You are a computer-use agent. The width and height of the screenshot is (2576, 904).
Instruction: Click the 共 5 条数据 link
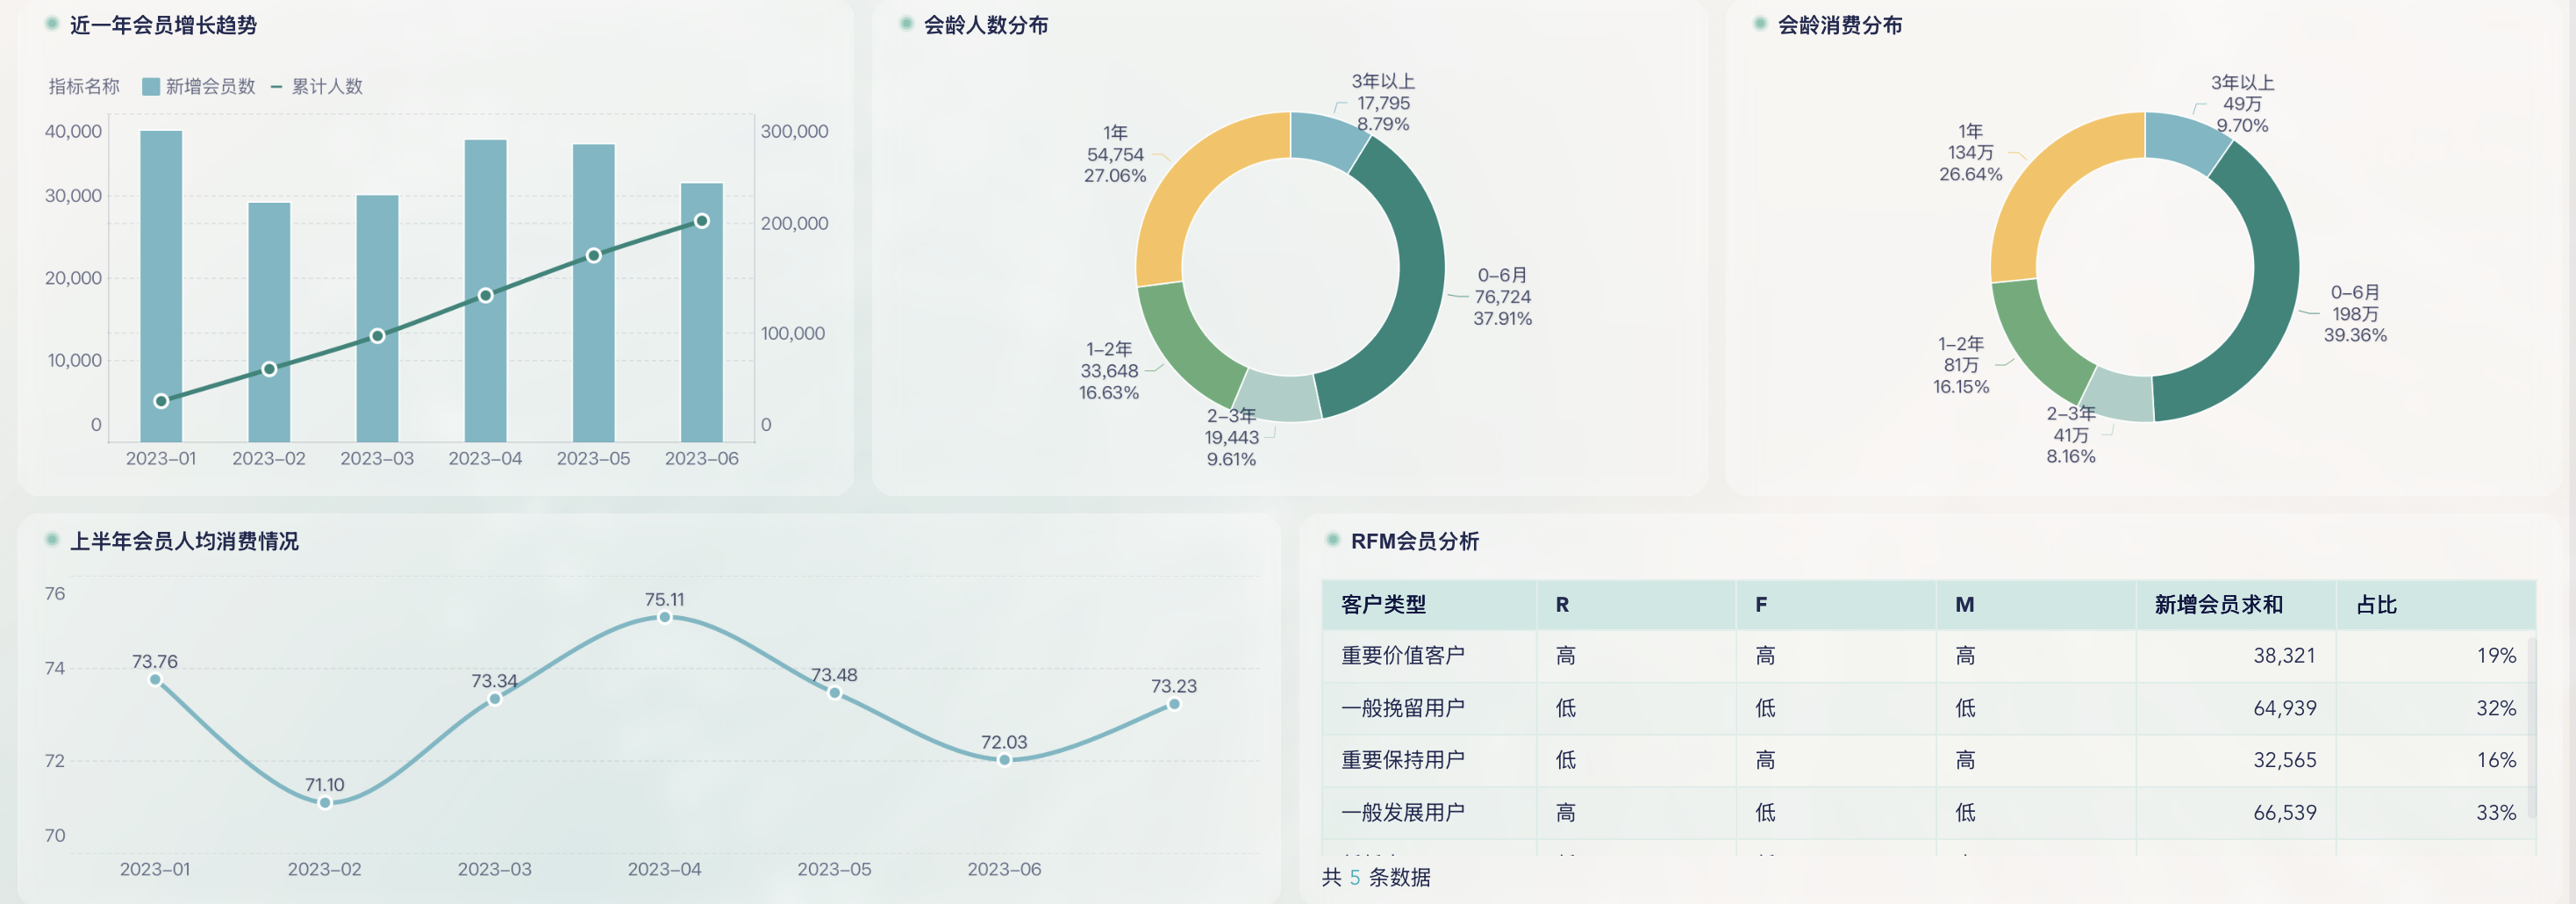point(1376,877)
